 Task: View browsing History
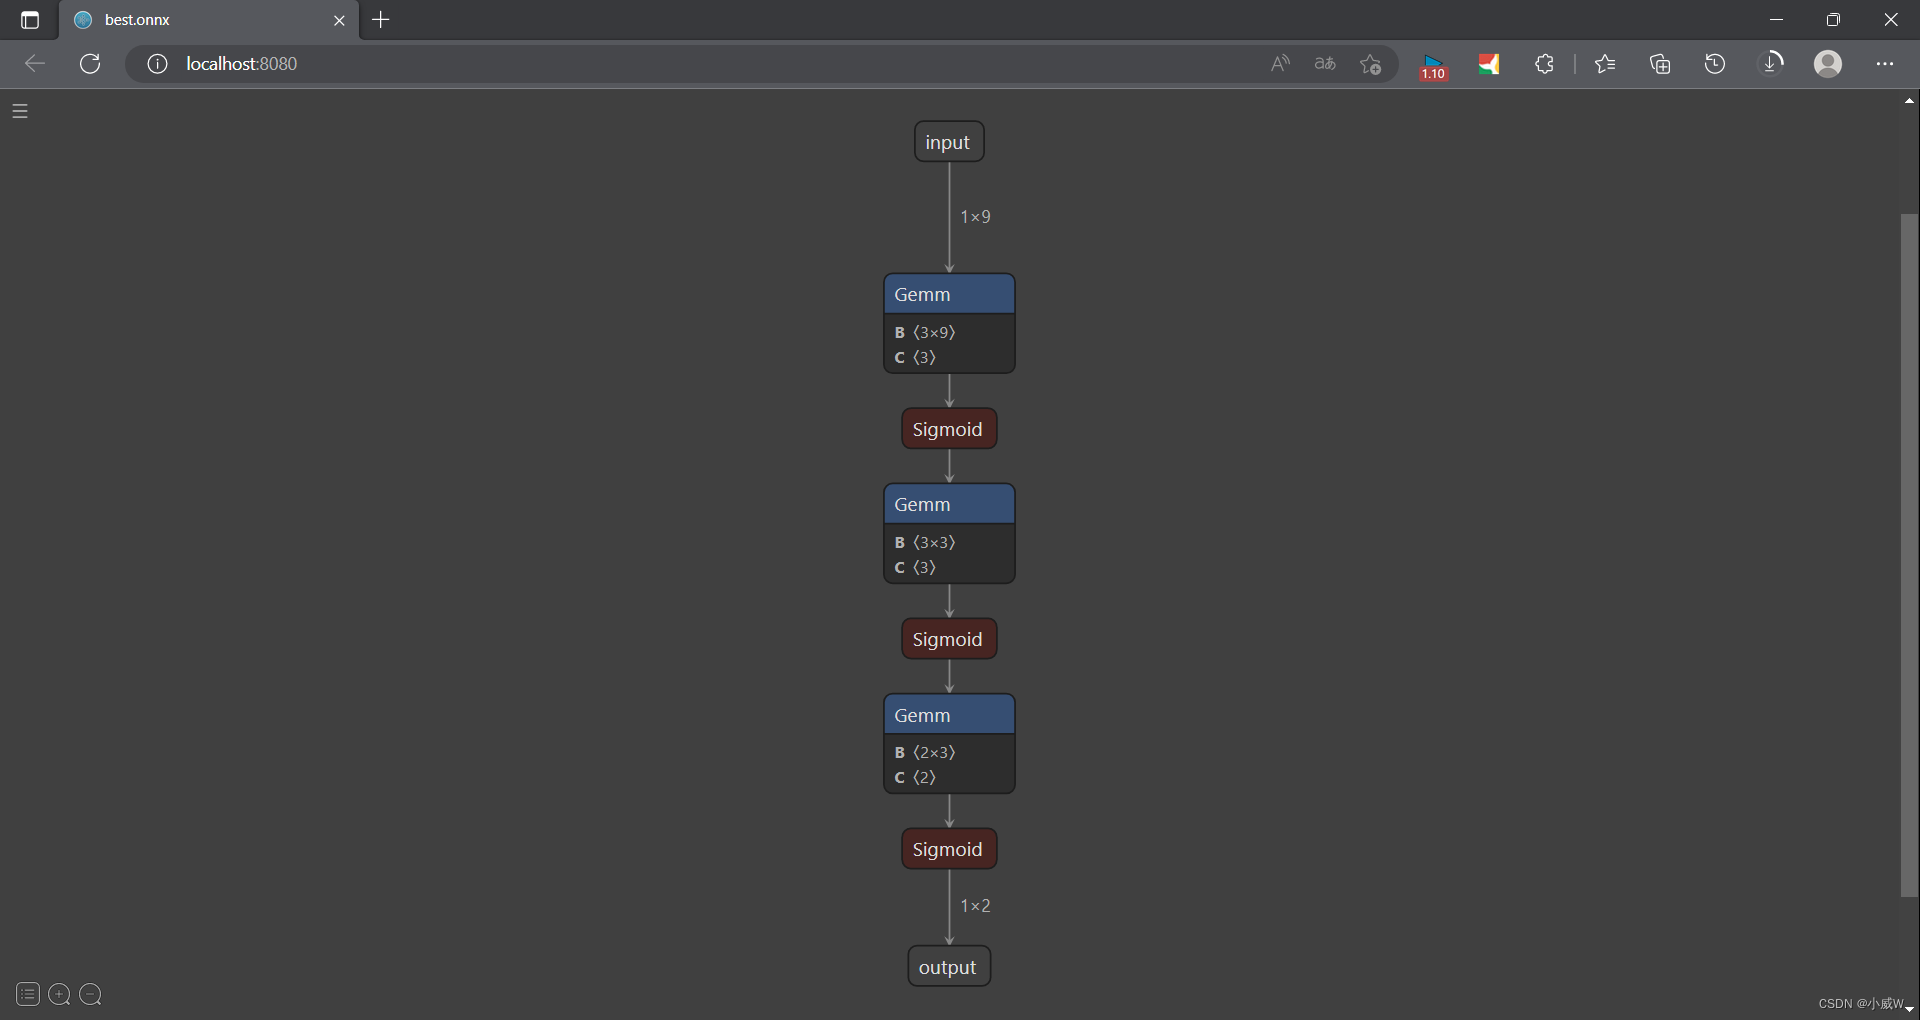tap(1714, 63)
